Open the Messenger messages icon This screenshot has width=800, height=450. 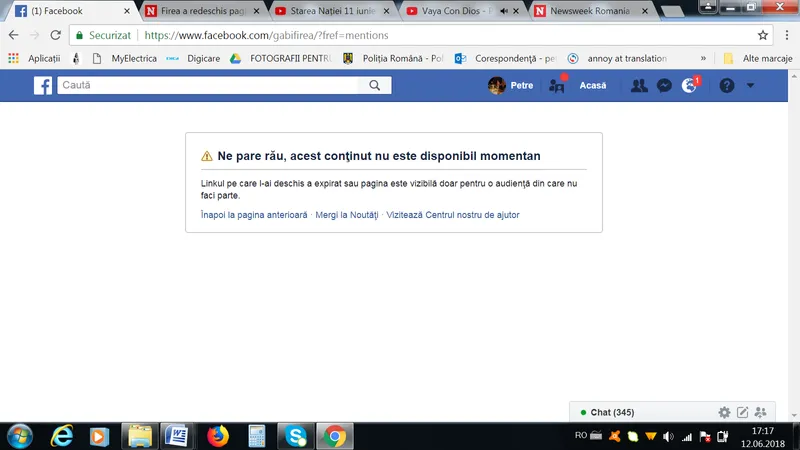click(x=663, y=86)
